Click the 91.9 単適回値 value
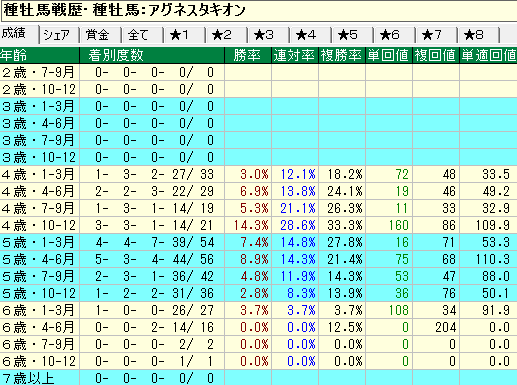The image size is (517, 385). click(x=496, y=310)
